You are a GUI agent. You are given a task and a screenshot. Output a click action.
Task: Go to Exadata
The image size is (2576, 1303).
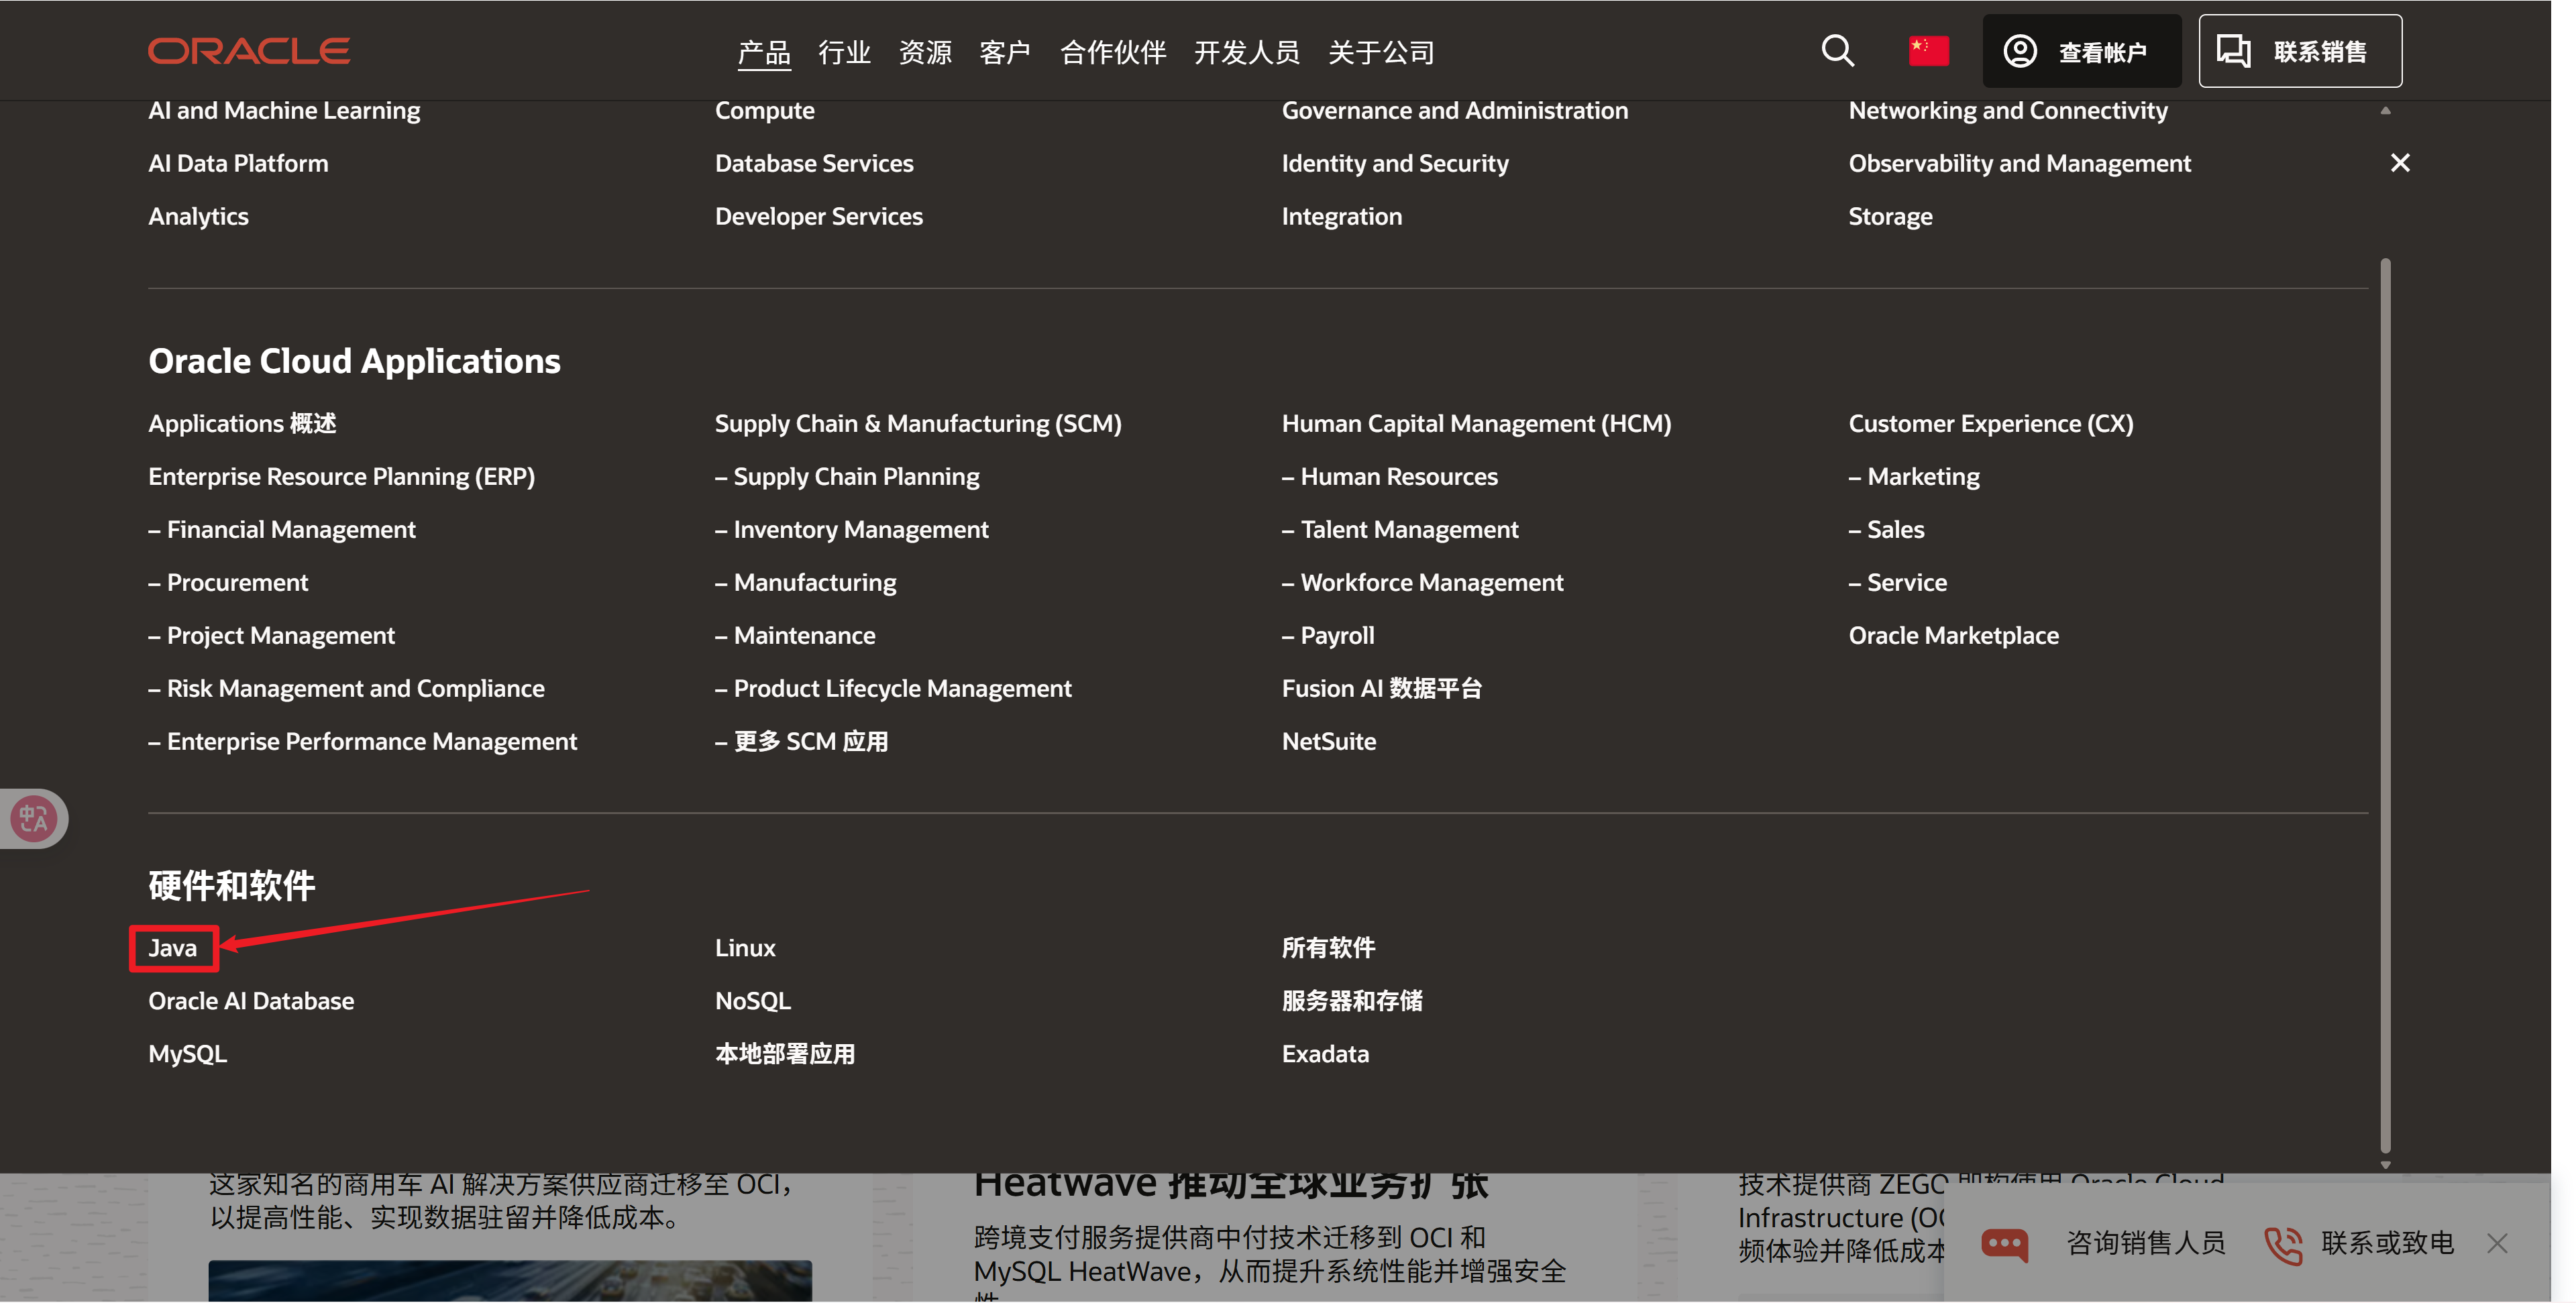(x=1325, y=1054)
